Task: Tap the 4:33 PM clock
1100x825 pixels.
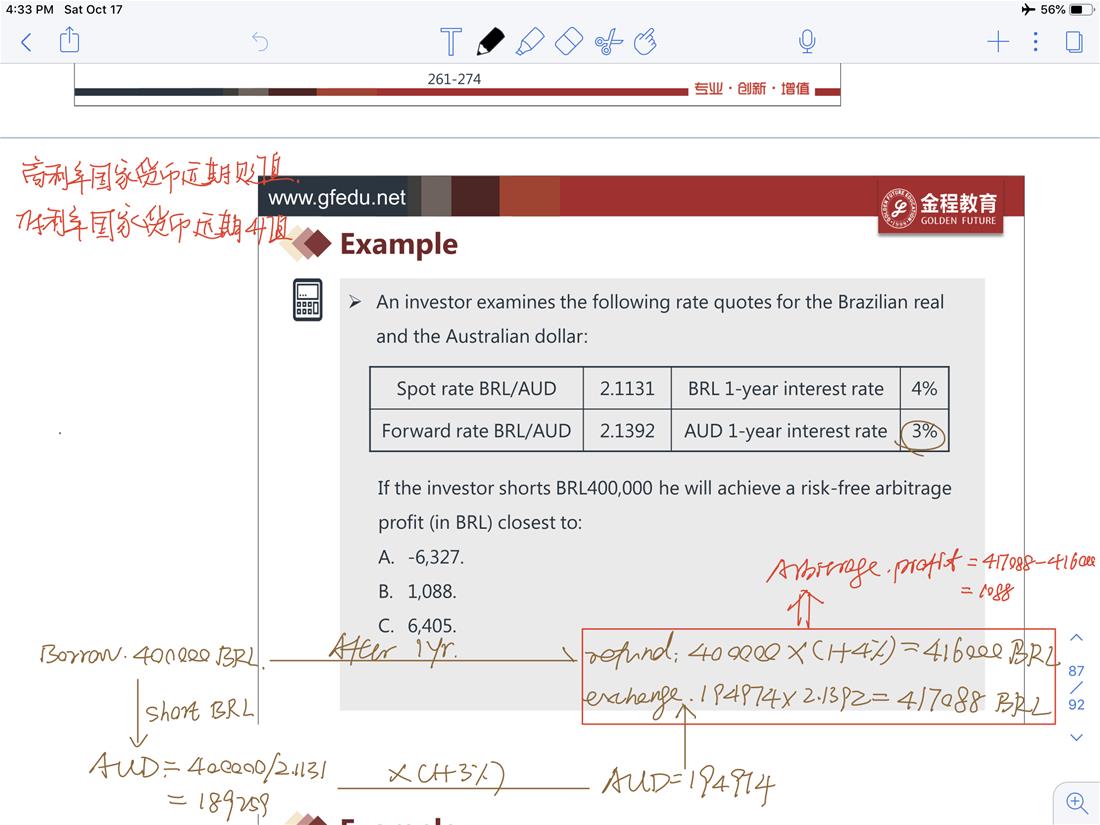Action: tap(29, 9)
